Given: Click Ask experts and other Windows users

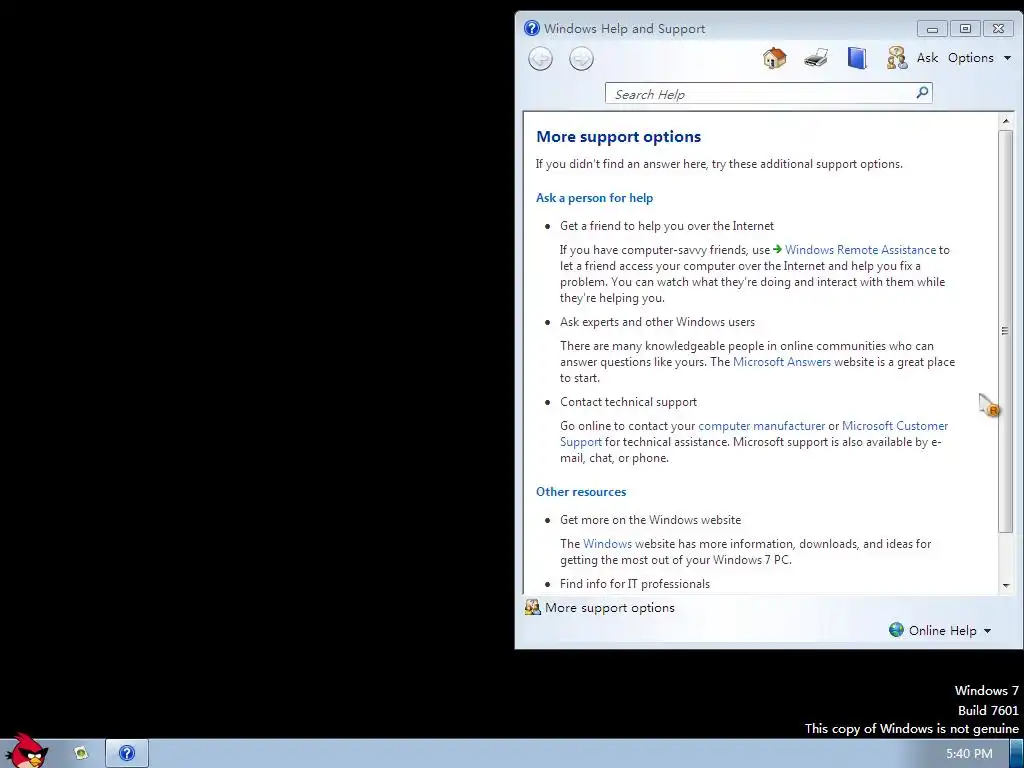Looking at the screenshot, I should click(x=657, y=322).
